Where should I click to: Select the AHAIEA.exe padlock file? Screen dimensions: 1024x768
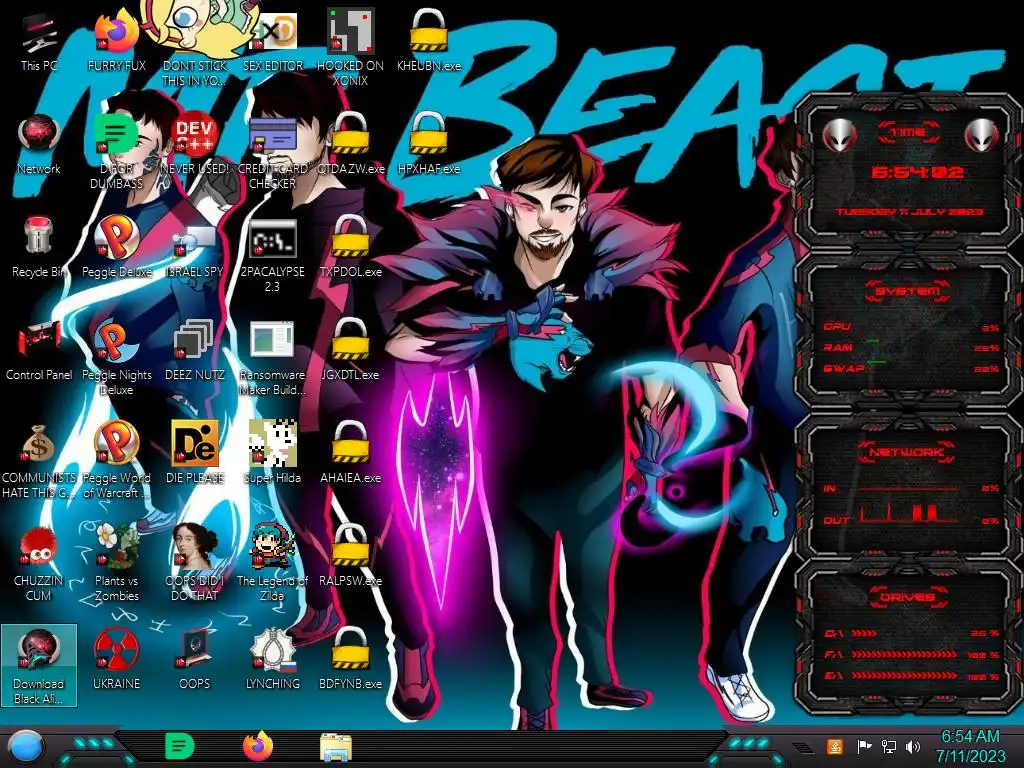[x=351, y=452]
